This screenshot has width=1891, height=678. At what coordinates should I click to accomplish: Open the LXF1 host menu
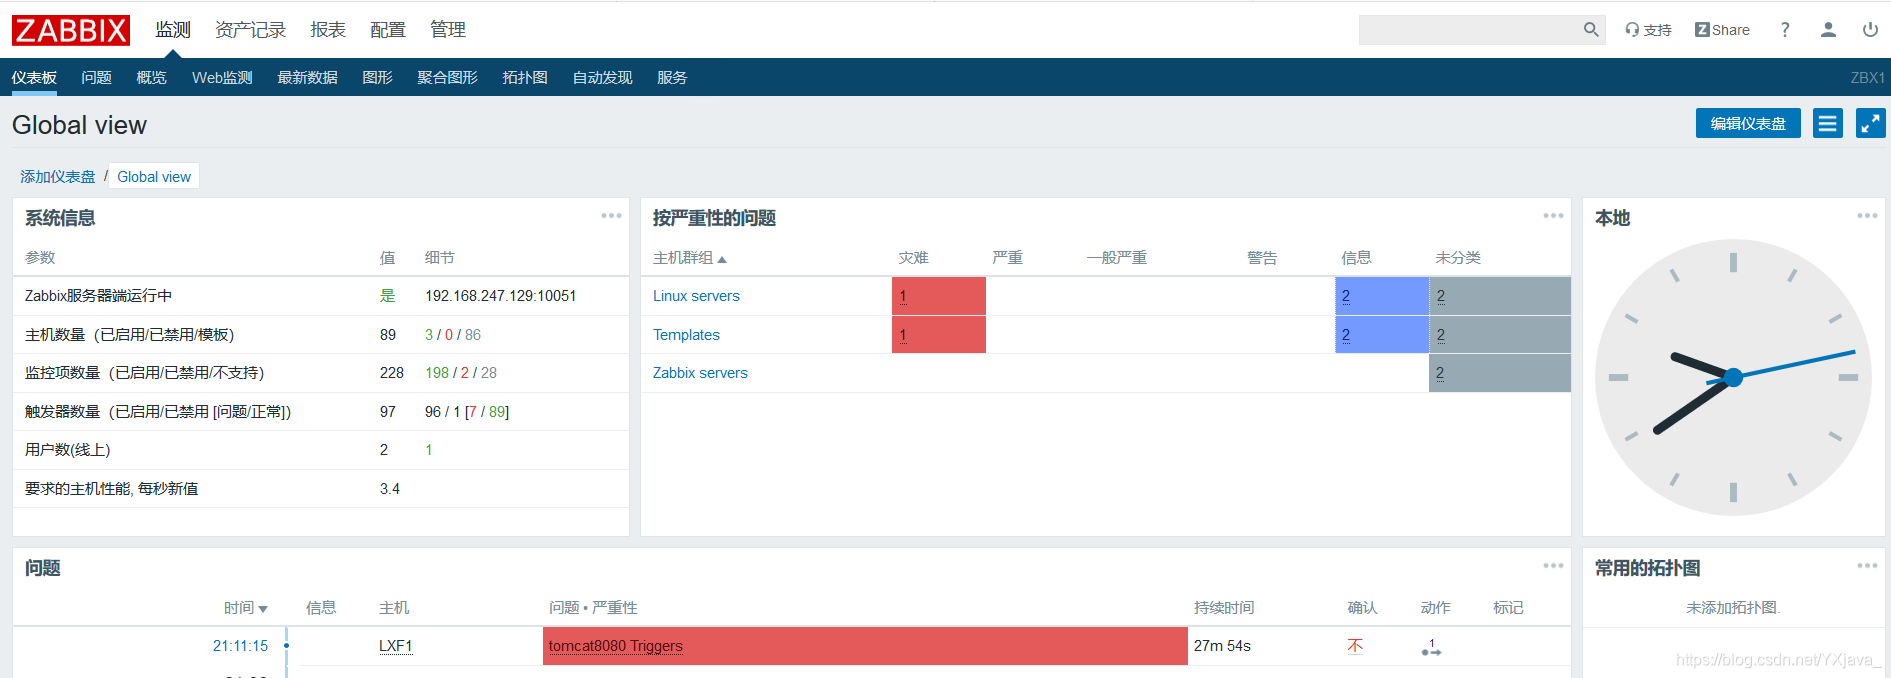(396, 646)
